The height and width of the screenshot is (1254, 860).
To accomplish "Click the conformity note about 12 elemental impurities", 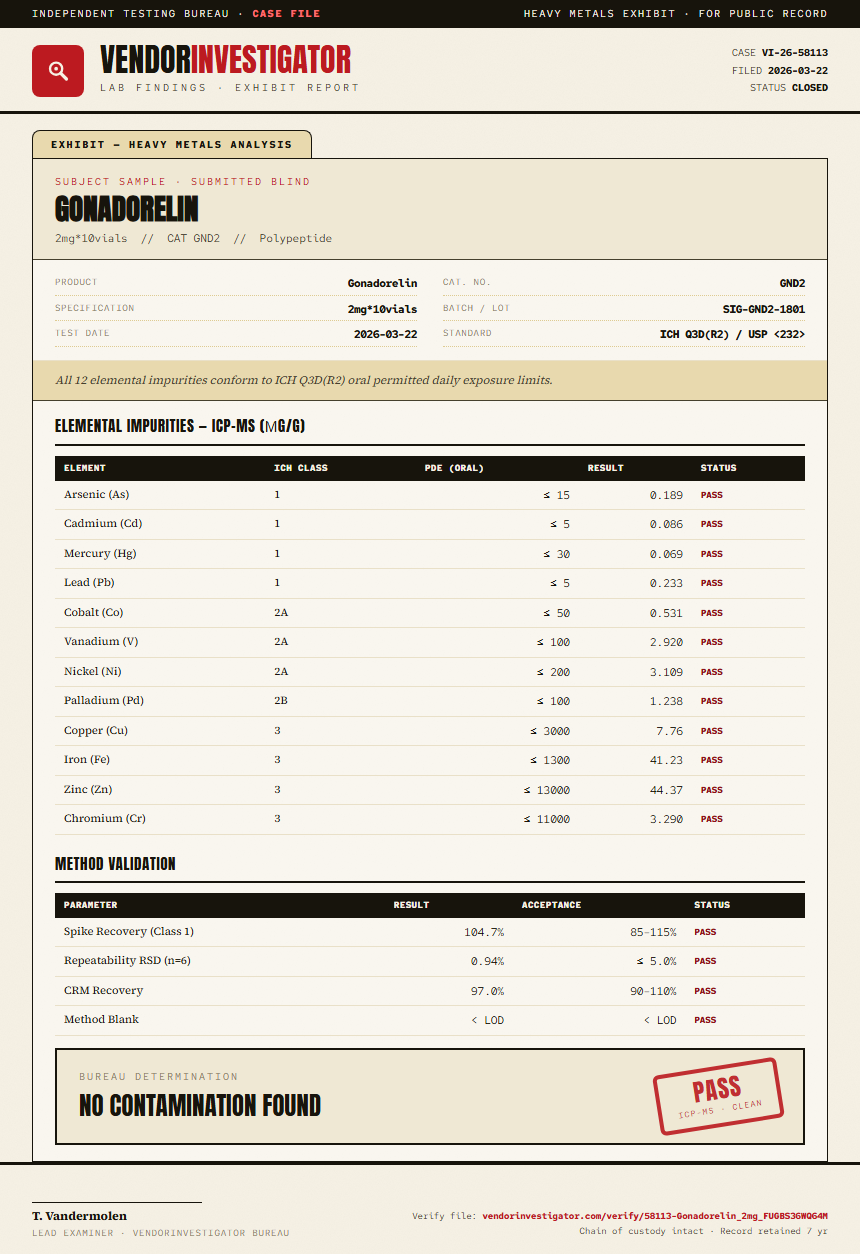I will [x=304, y=380].
